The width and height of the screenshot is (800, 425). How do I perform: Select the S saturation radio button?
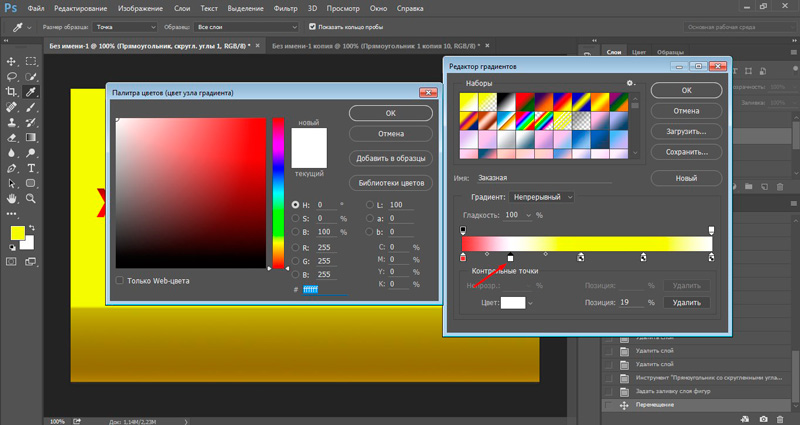(x=295, y=218)
